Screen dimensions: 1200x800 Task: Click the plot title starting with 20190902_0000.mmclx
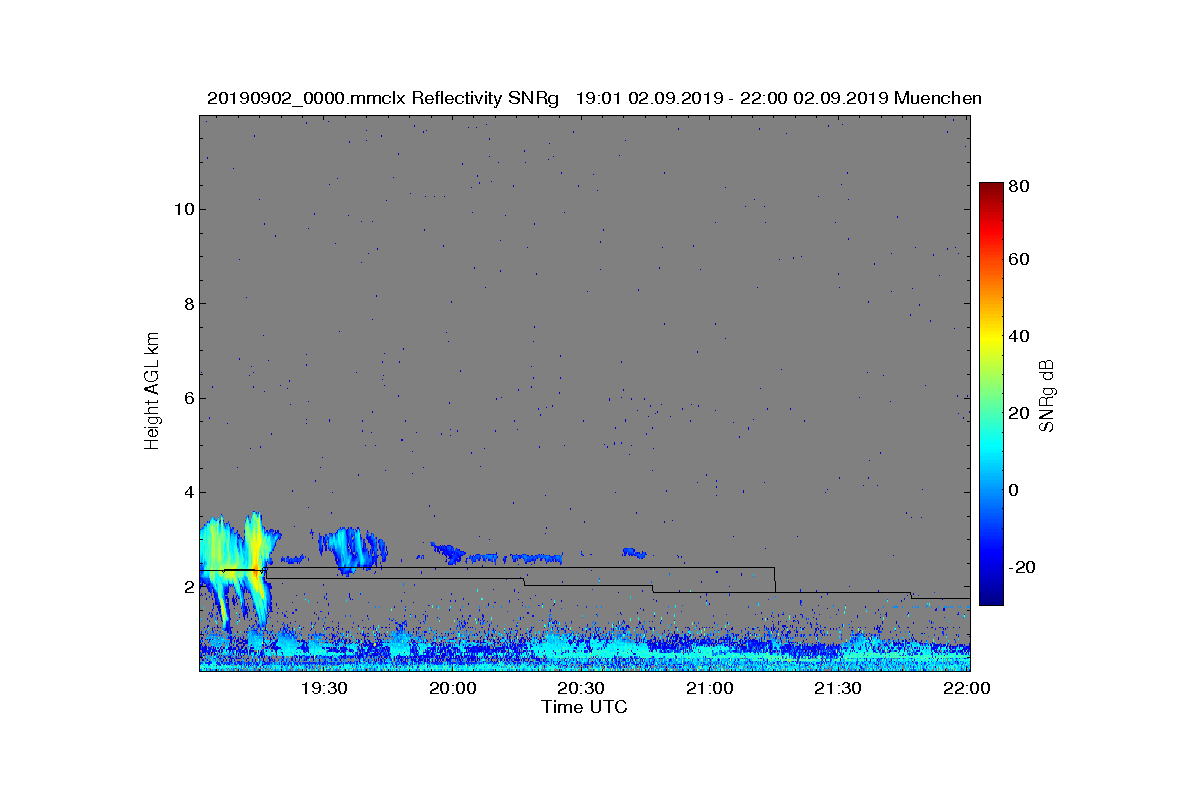pyautogui.click(x=594, y=98)
